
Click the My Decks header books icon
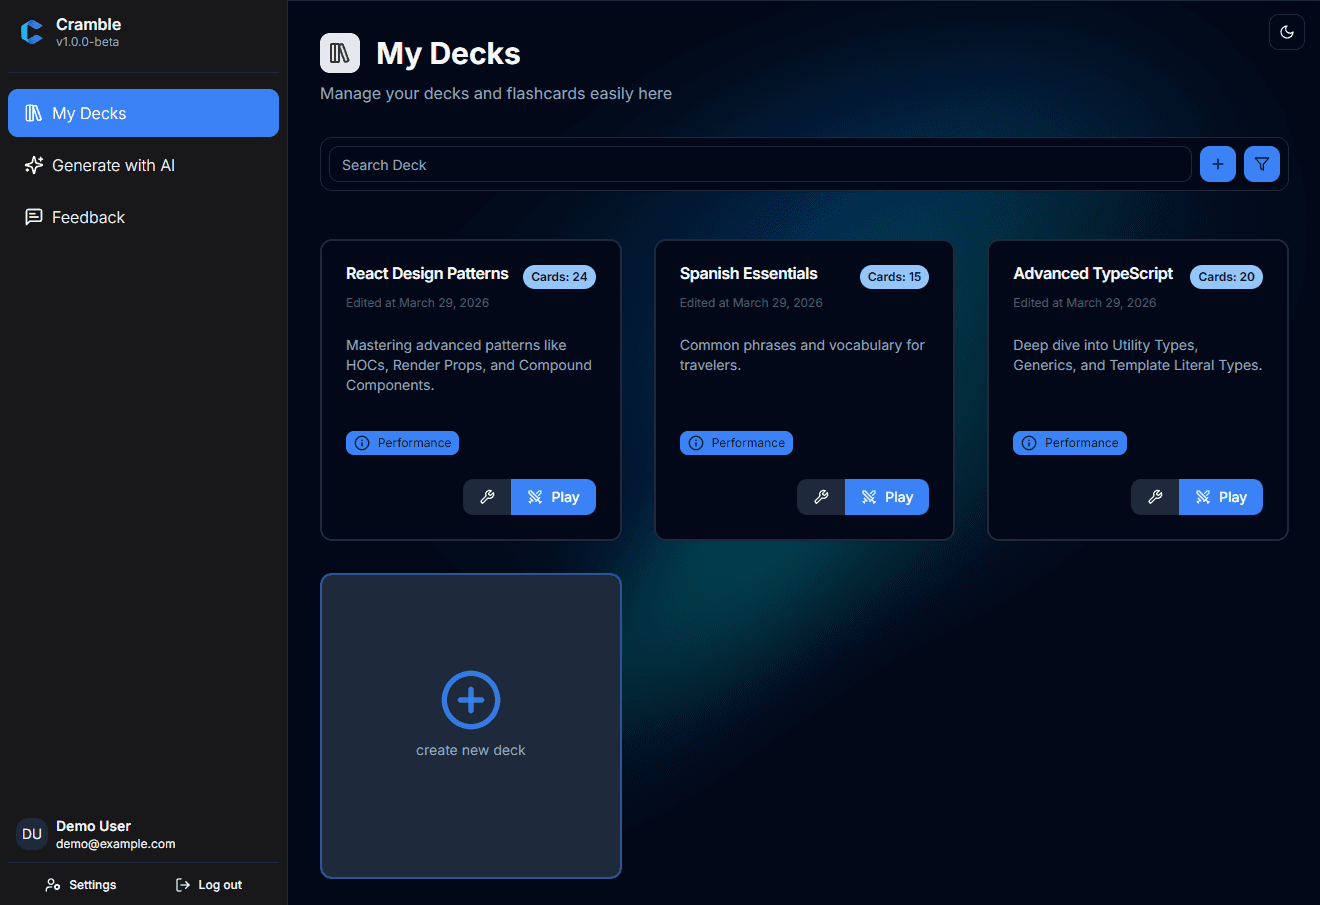pyautogui.click(x=340, y=53)
